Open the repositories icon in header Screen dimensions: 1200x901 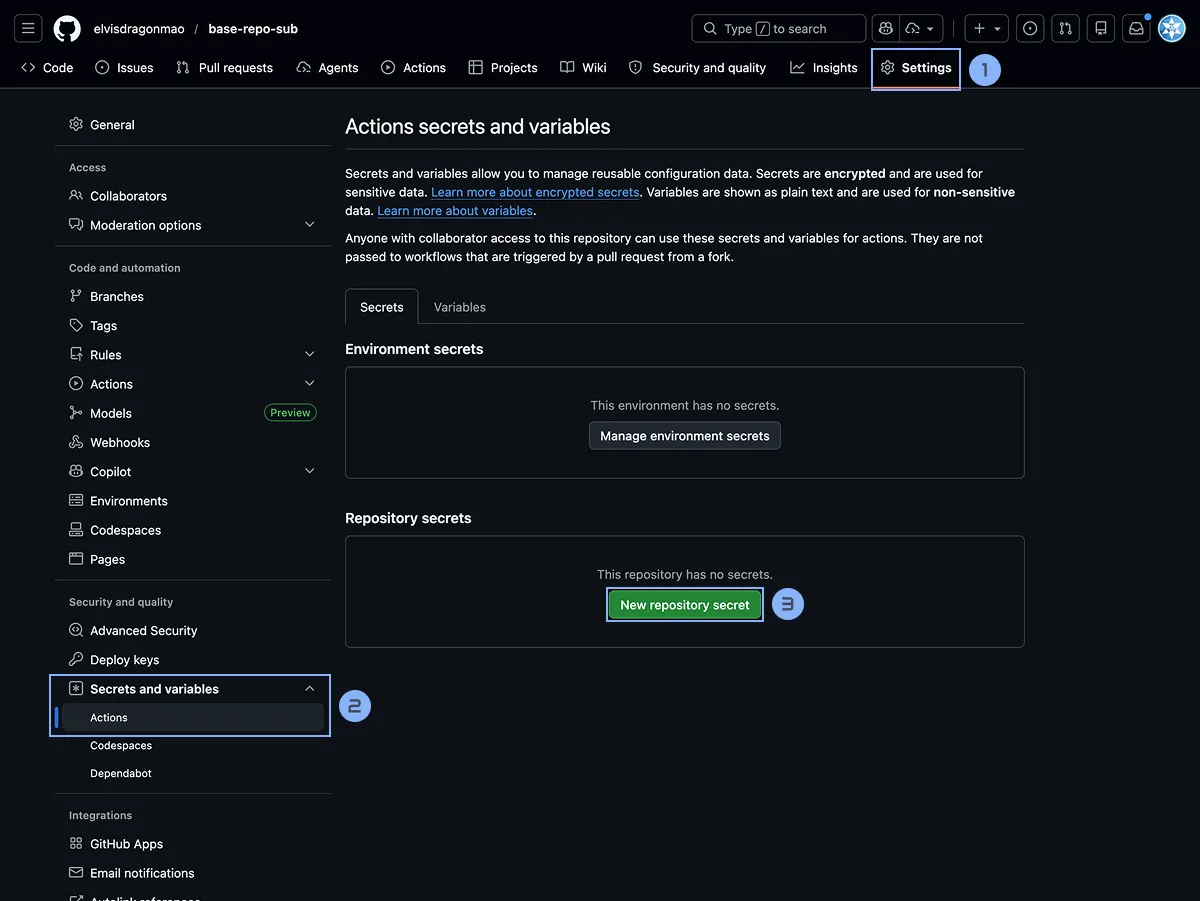tap(1100, 28)
